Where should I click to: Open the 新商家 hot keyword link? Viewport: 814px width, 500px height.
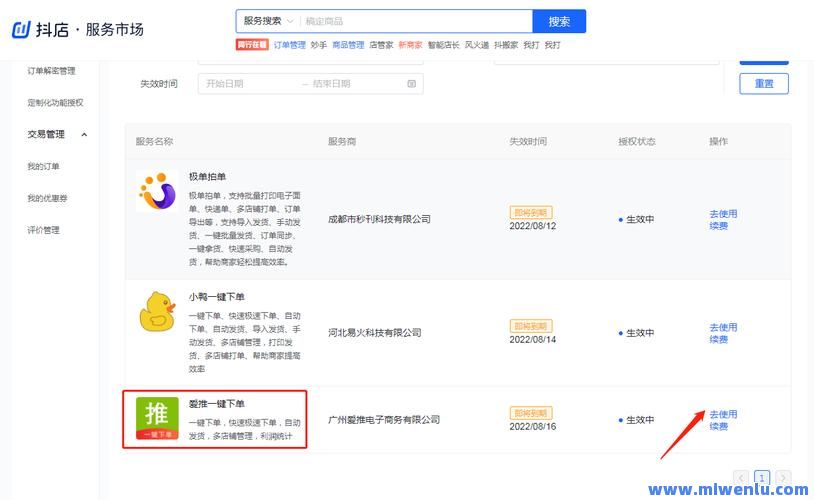(410, 45)
